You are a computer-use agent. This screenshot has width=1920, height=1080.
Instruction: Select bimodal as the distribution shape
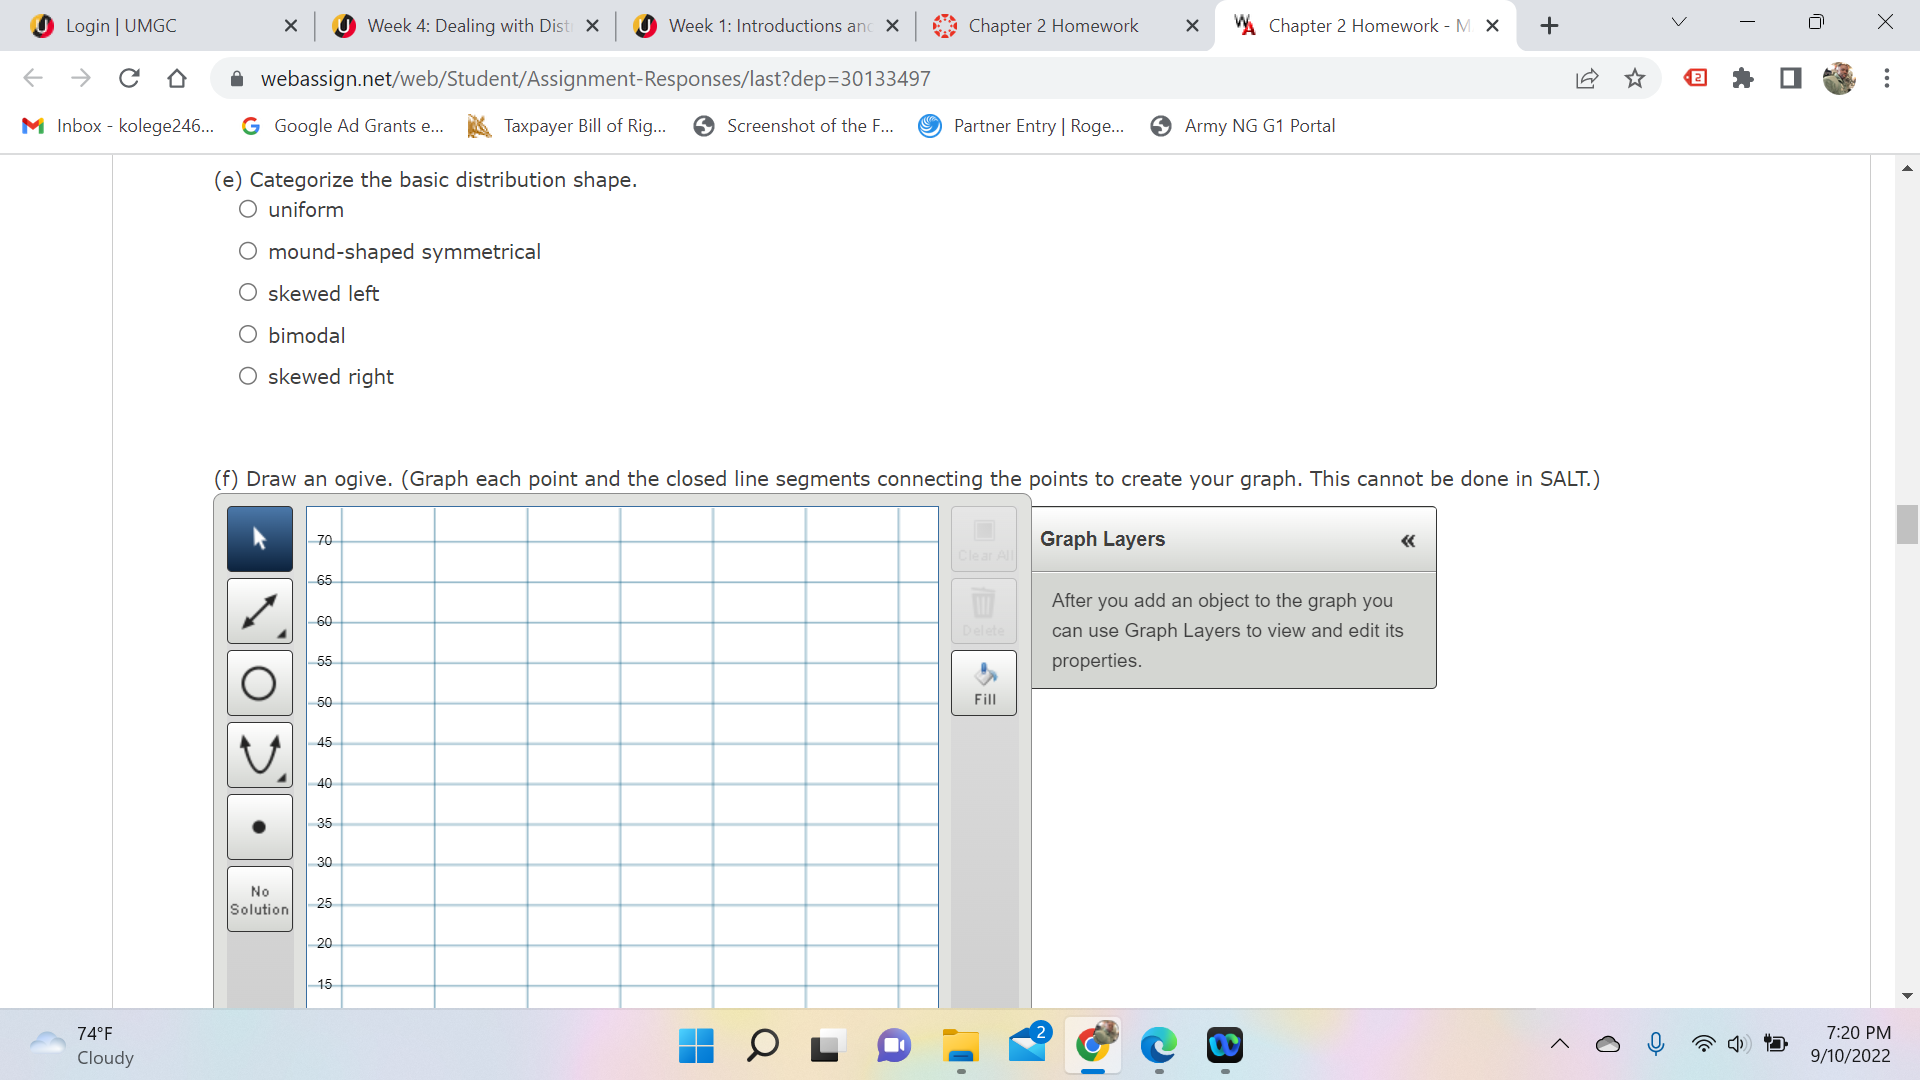pyautogui.click(x=247, y=333)
